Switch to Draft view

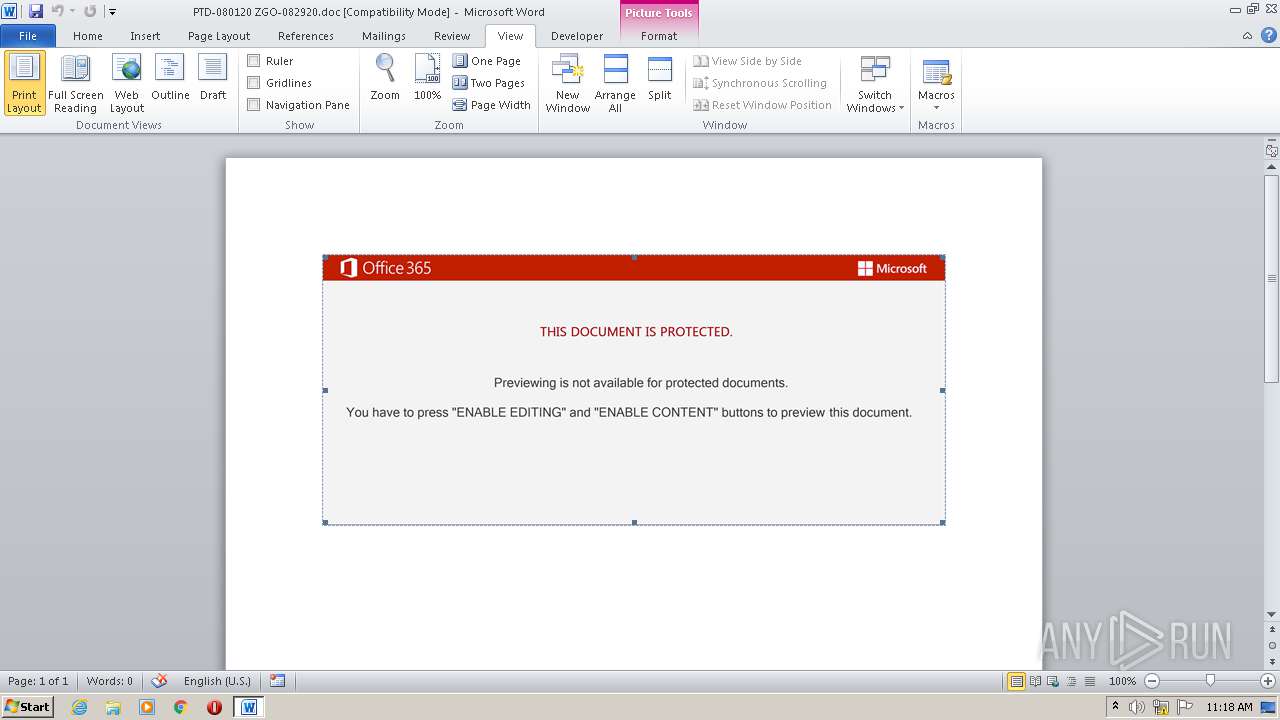(213, 78)
